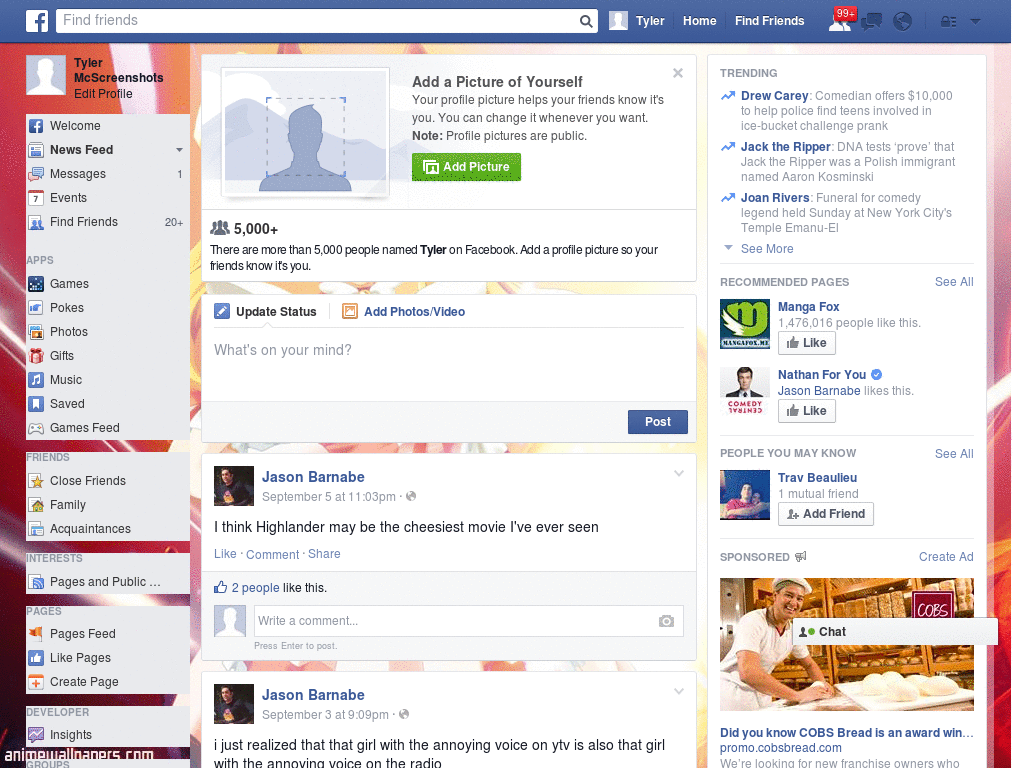Click Edit Profile link
Screen dimensions: 1024x768
103,94
